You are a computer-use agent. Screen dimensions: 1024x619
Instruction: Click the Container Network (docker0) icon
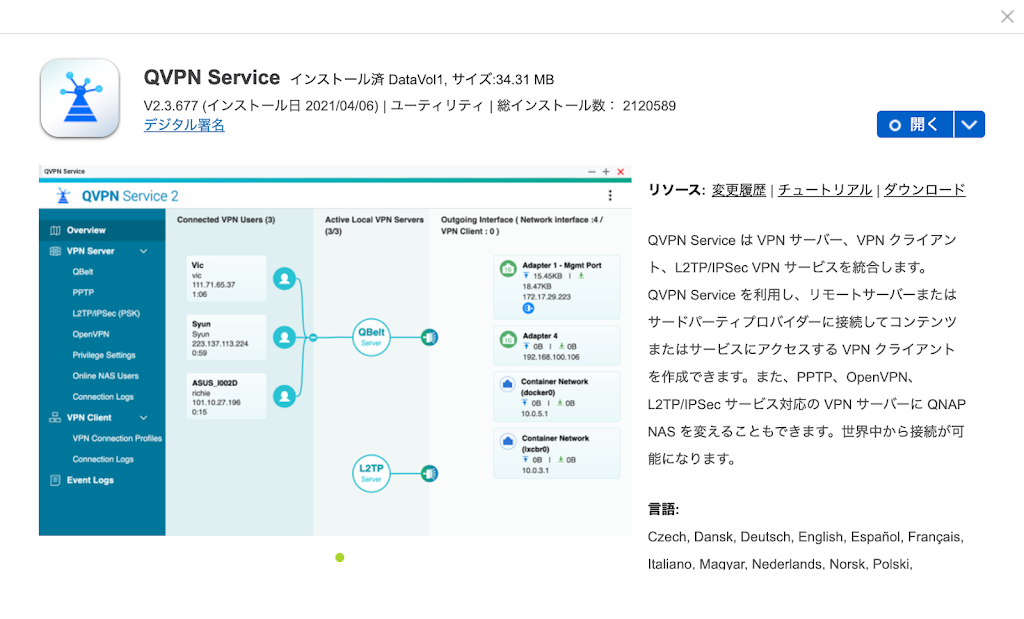tap(507, 384)
